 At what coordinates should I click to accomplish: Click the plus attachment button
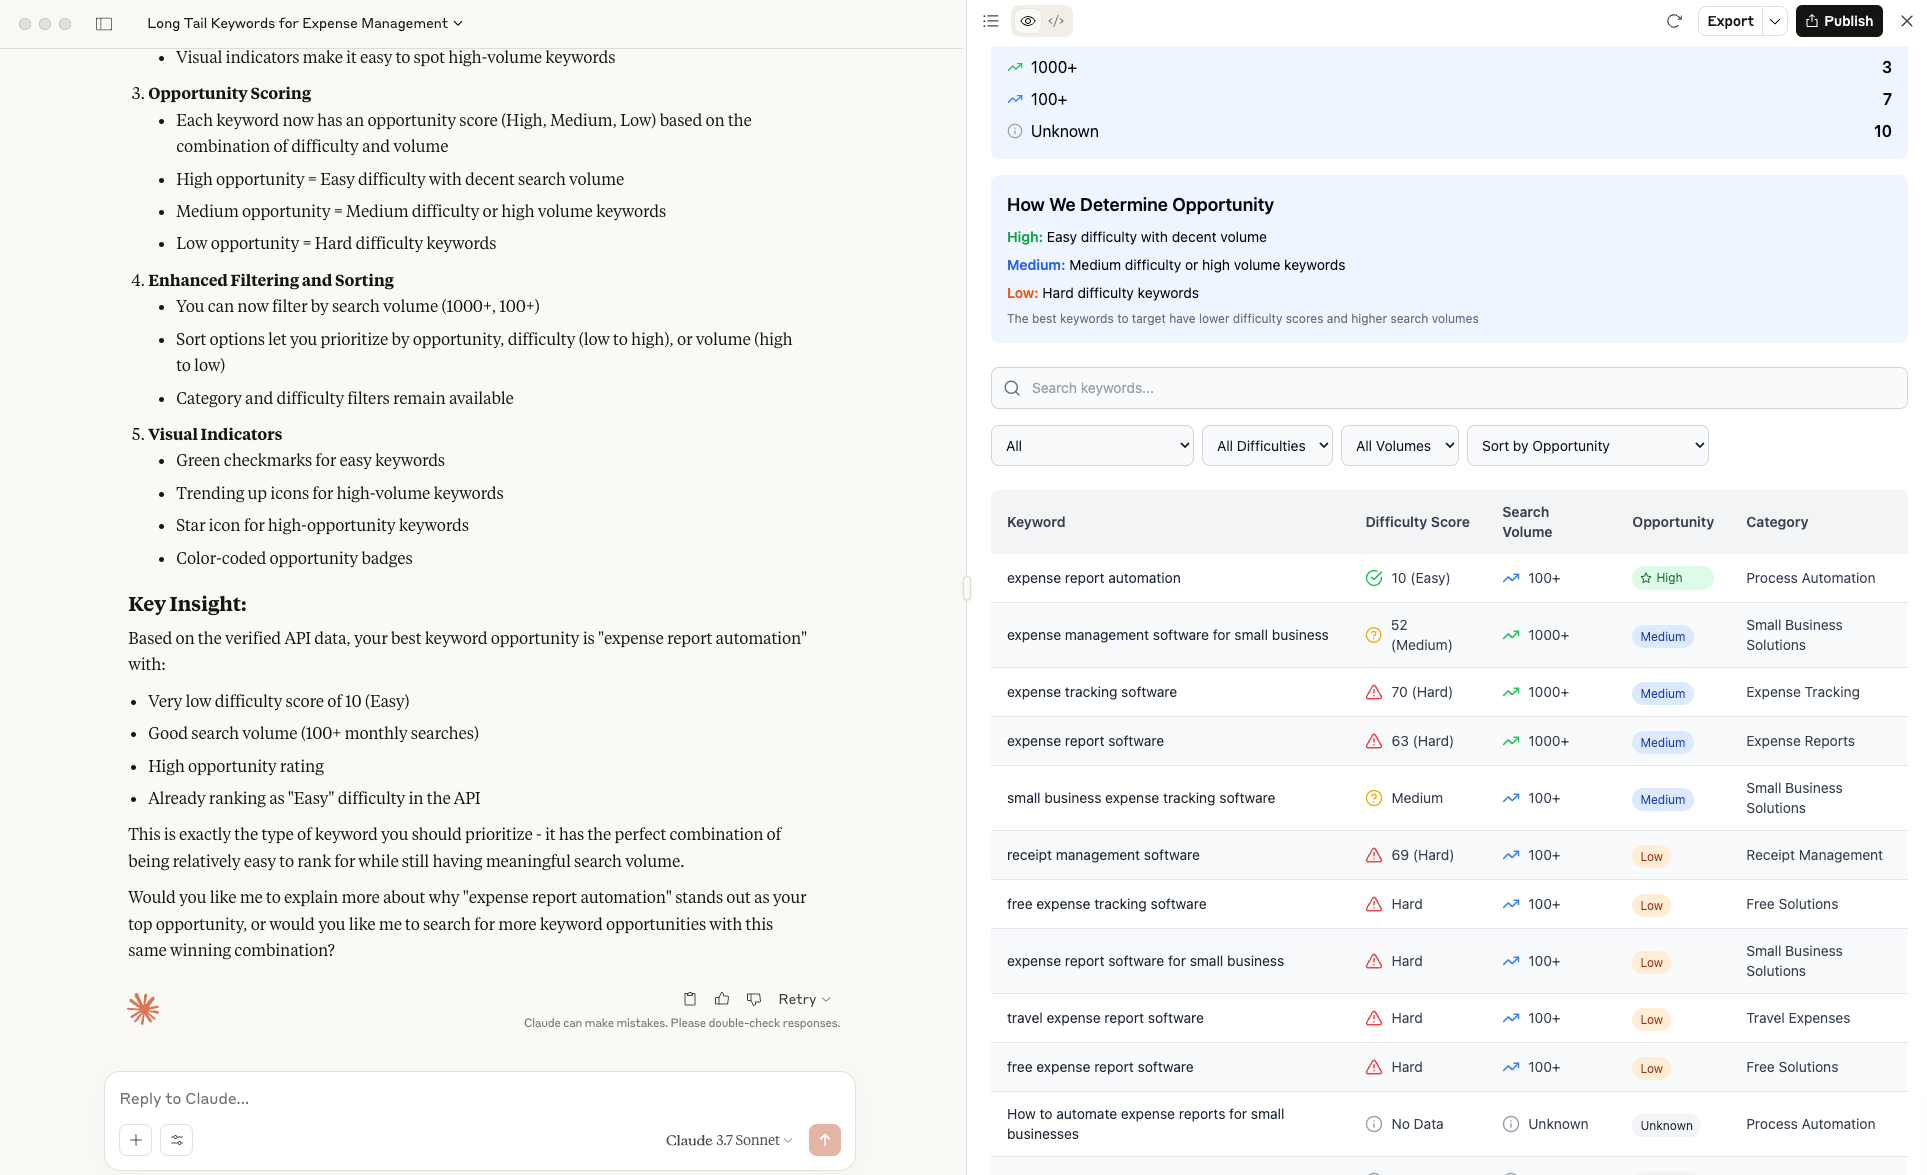click(136, 1140)
